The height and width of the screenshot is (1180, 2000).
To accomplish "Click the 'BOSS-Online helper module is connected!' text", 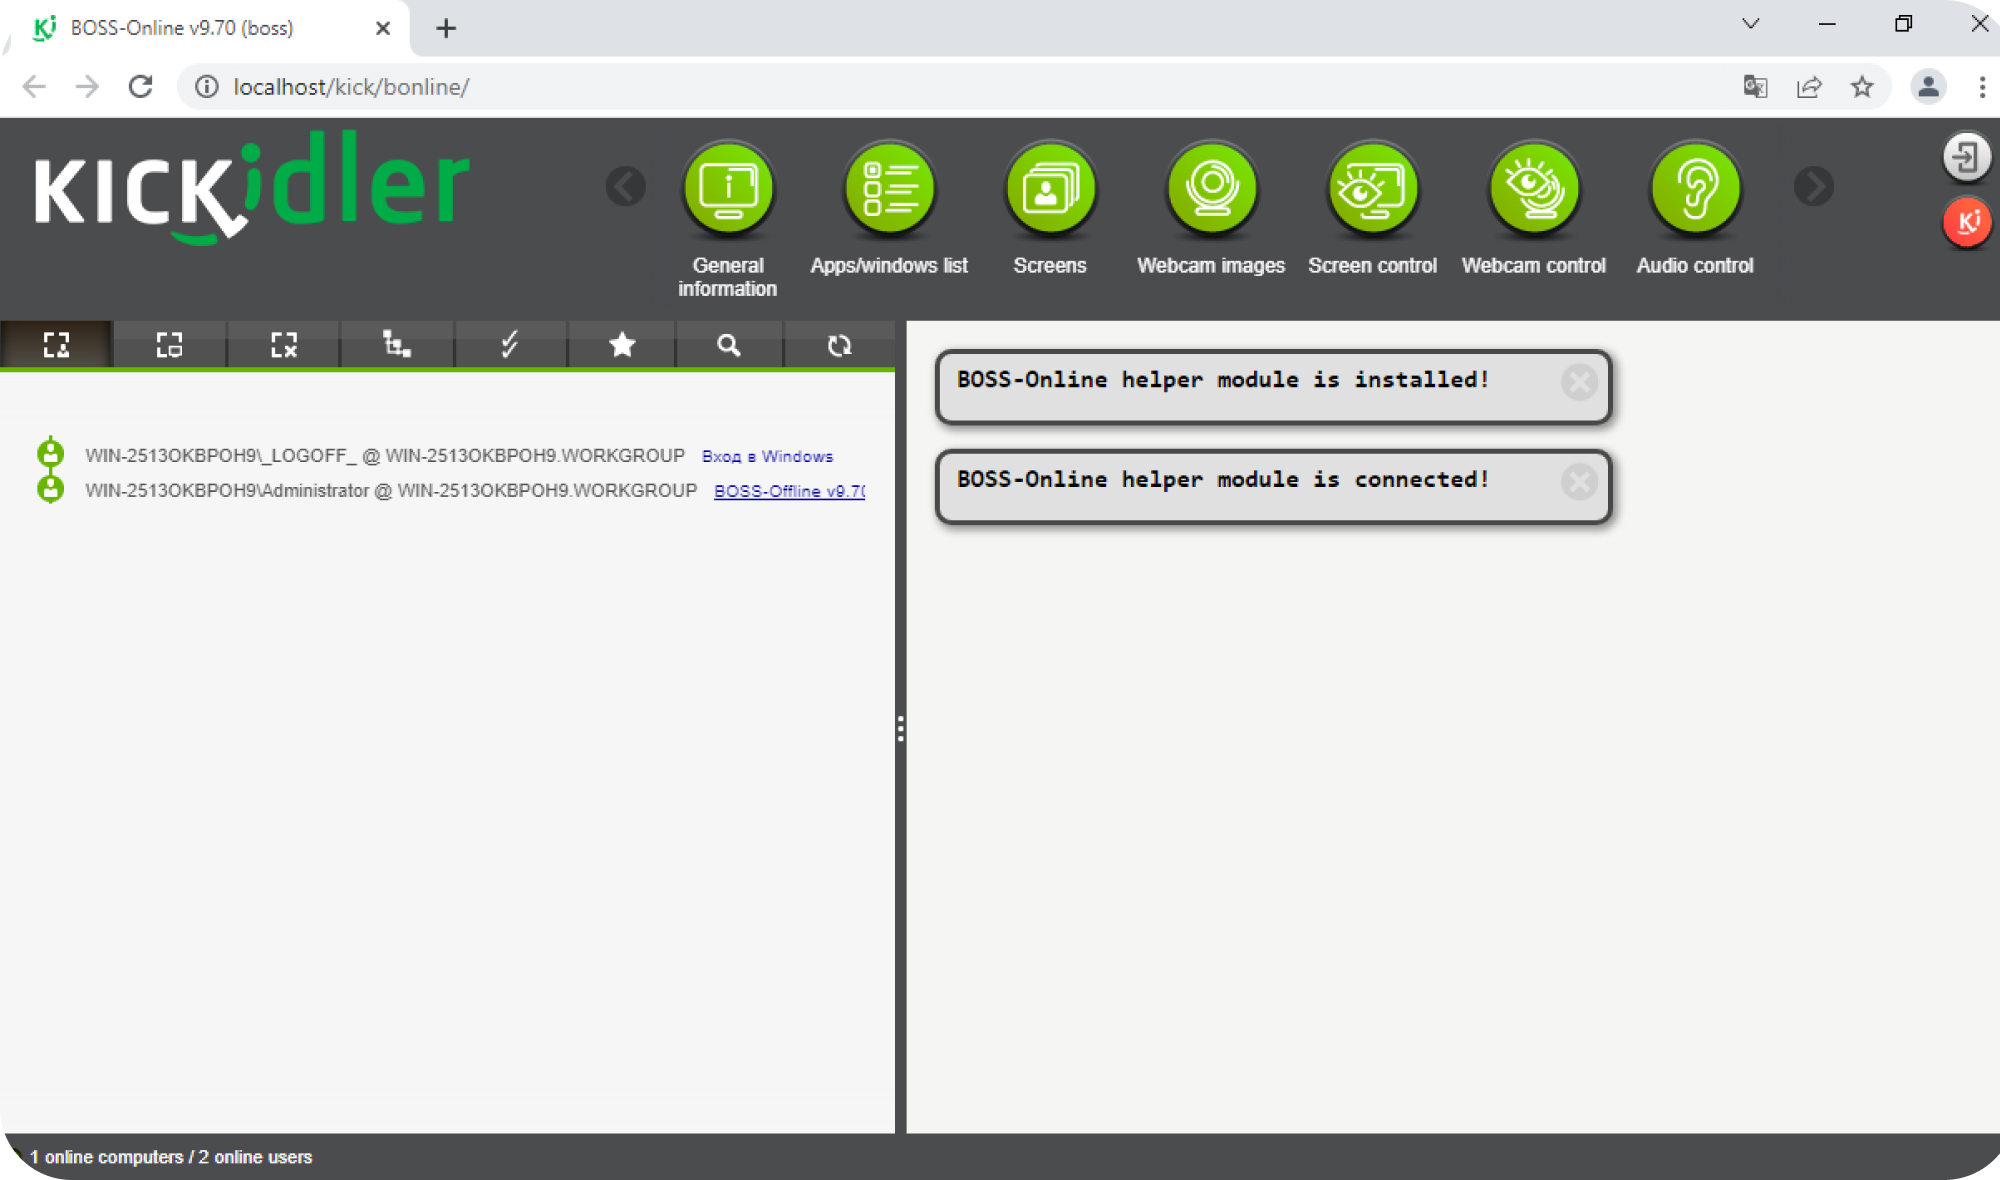I will (1223, 480).
